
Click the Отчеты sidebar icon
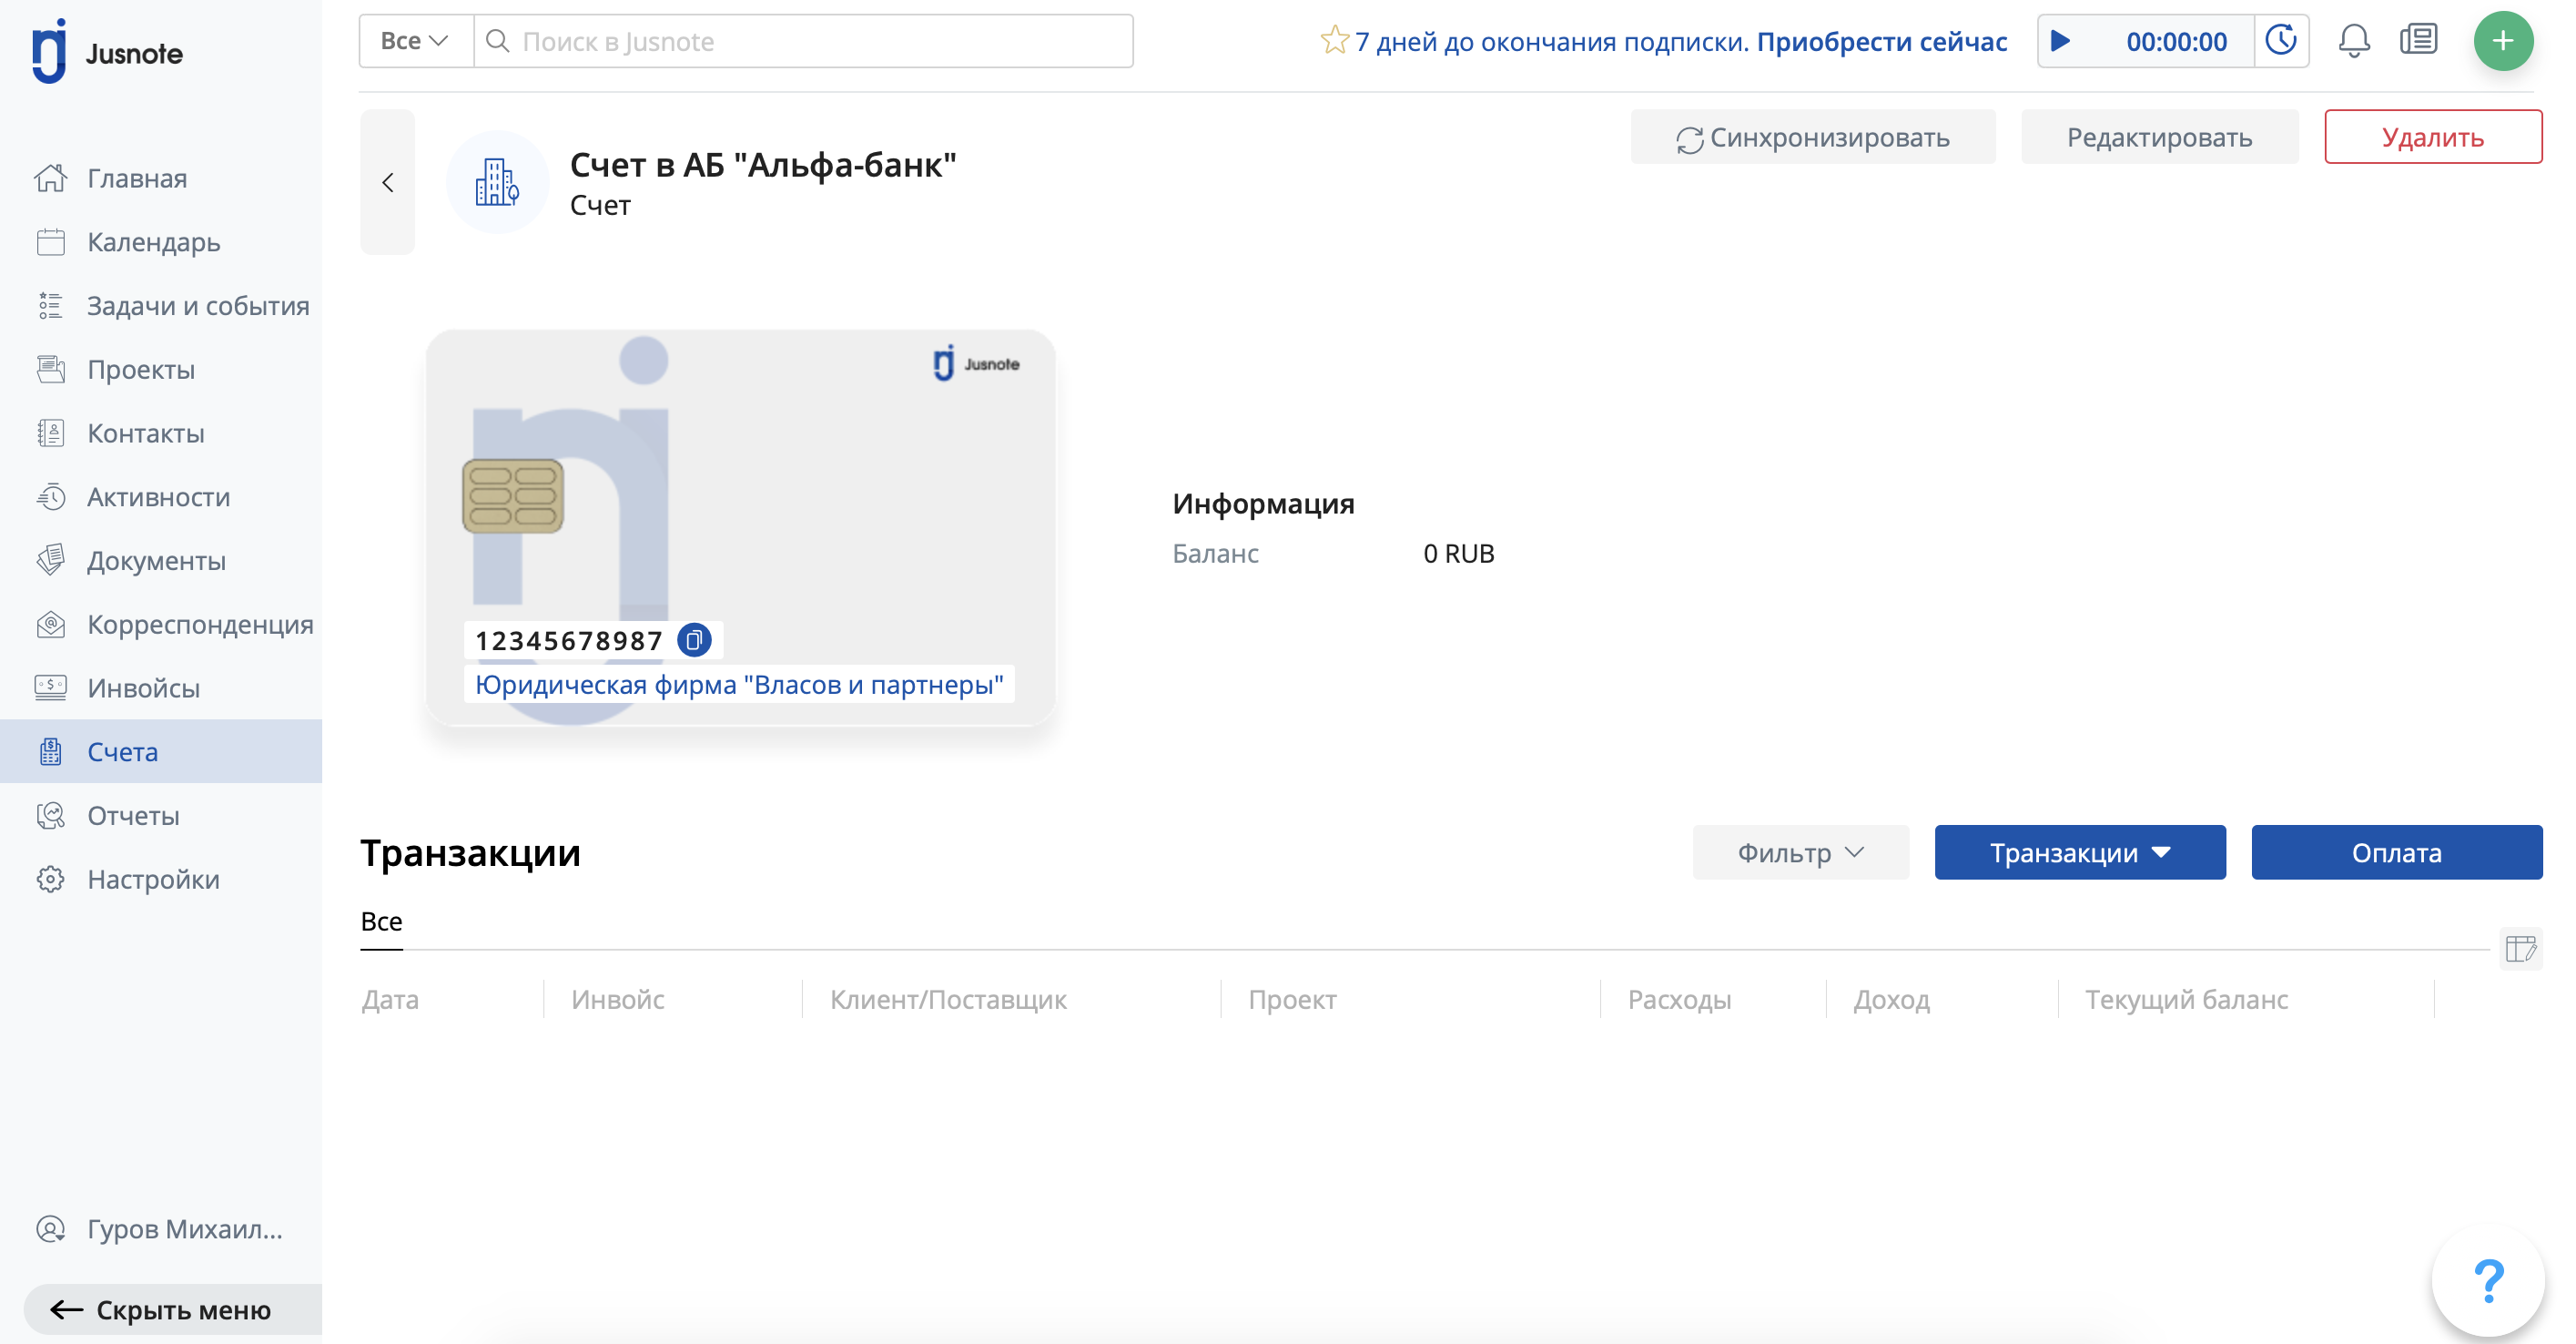(x=51, y=815)
